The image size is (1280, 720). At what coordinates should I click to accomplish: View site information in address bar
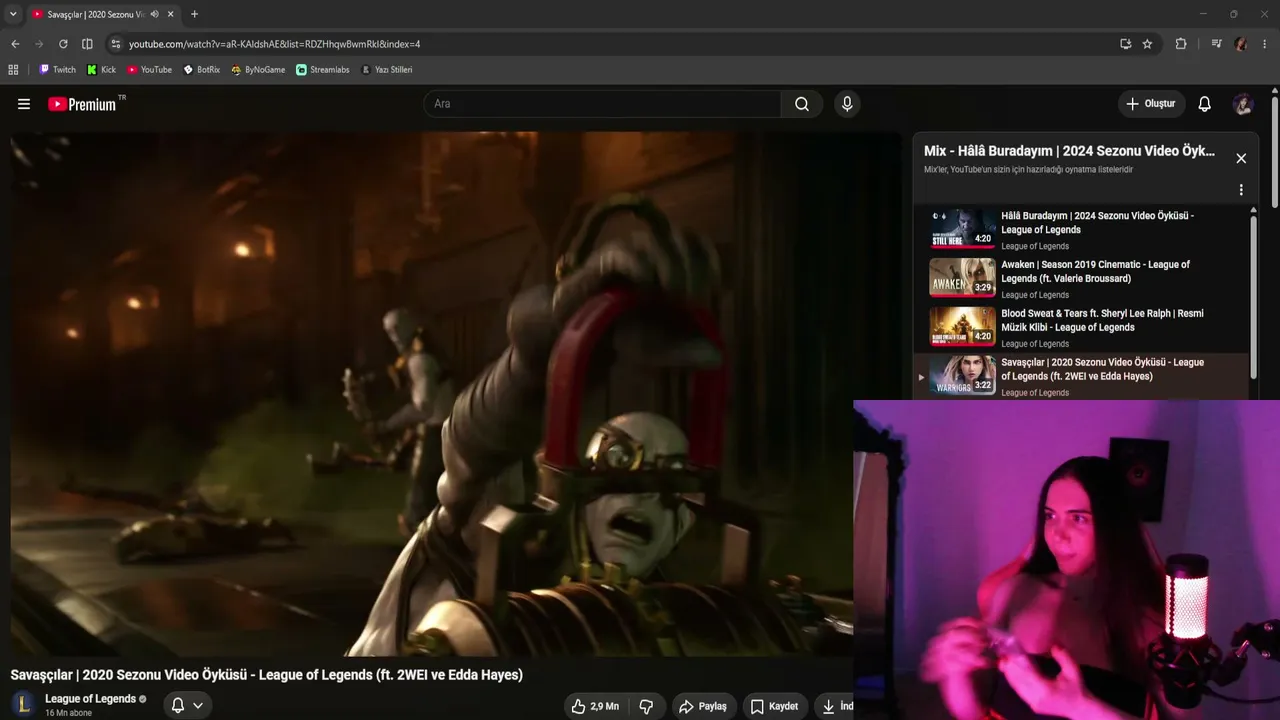[x=116, y=44]
